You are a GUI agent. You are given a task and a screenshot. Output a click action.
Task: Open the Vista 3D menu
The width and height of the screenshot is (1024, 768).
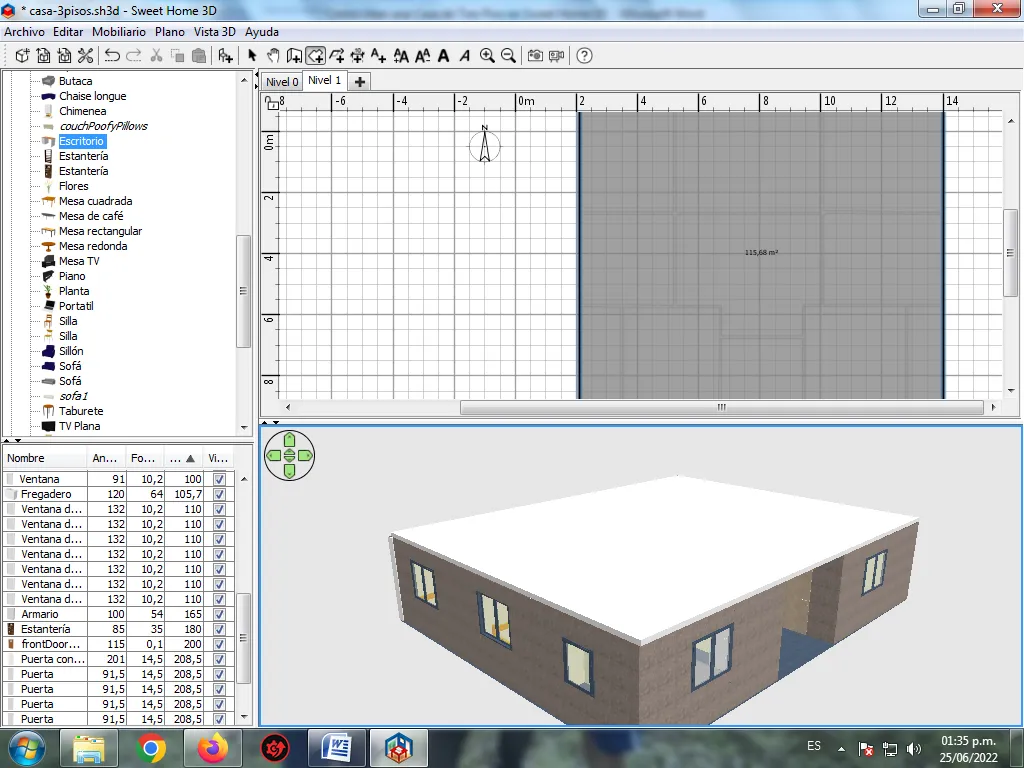tap(214, 32)
